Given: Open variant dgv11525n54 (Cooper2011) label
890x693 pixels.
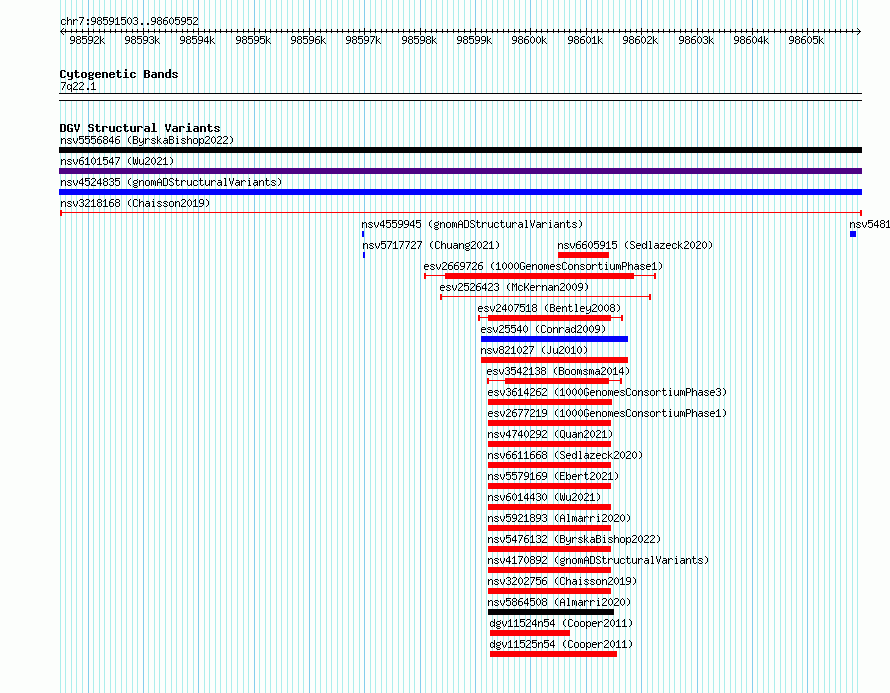Looking at the screenshot, I should [561, 644].
